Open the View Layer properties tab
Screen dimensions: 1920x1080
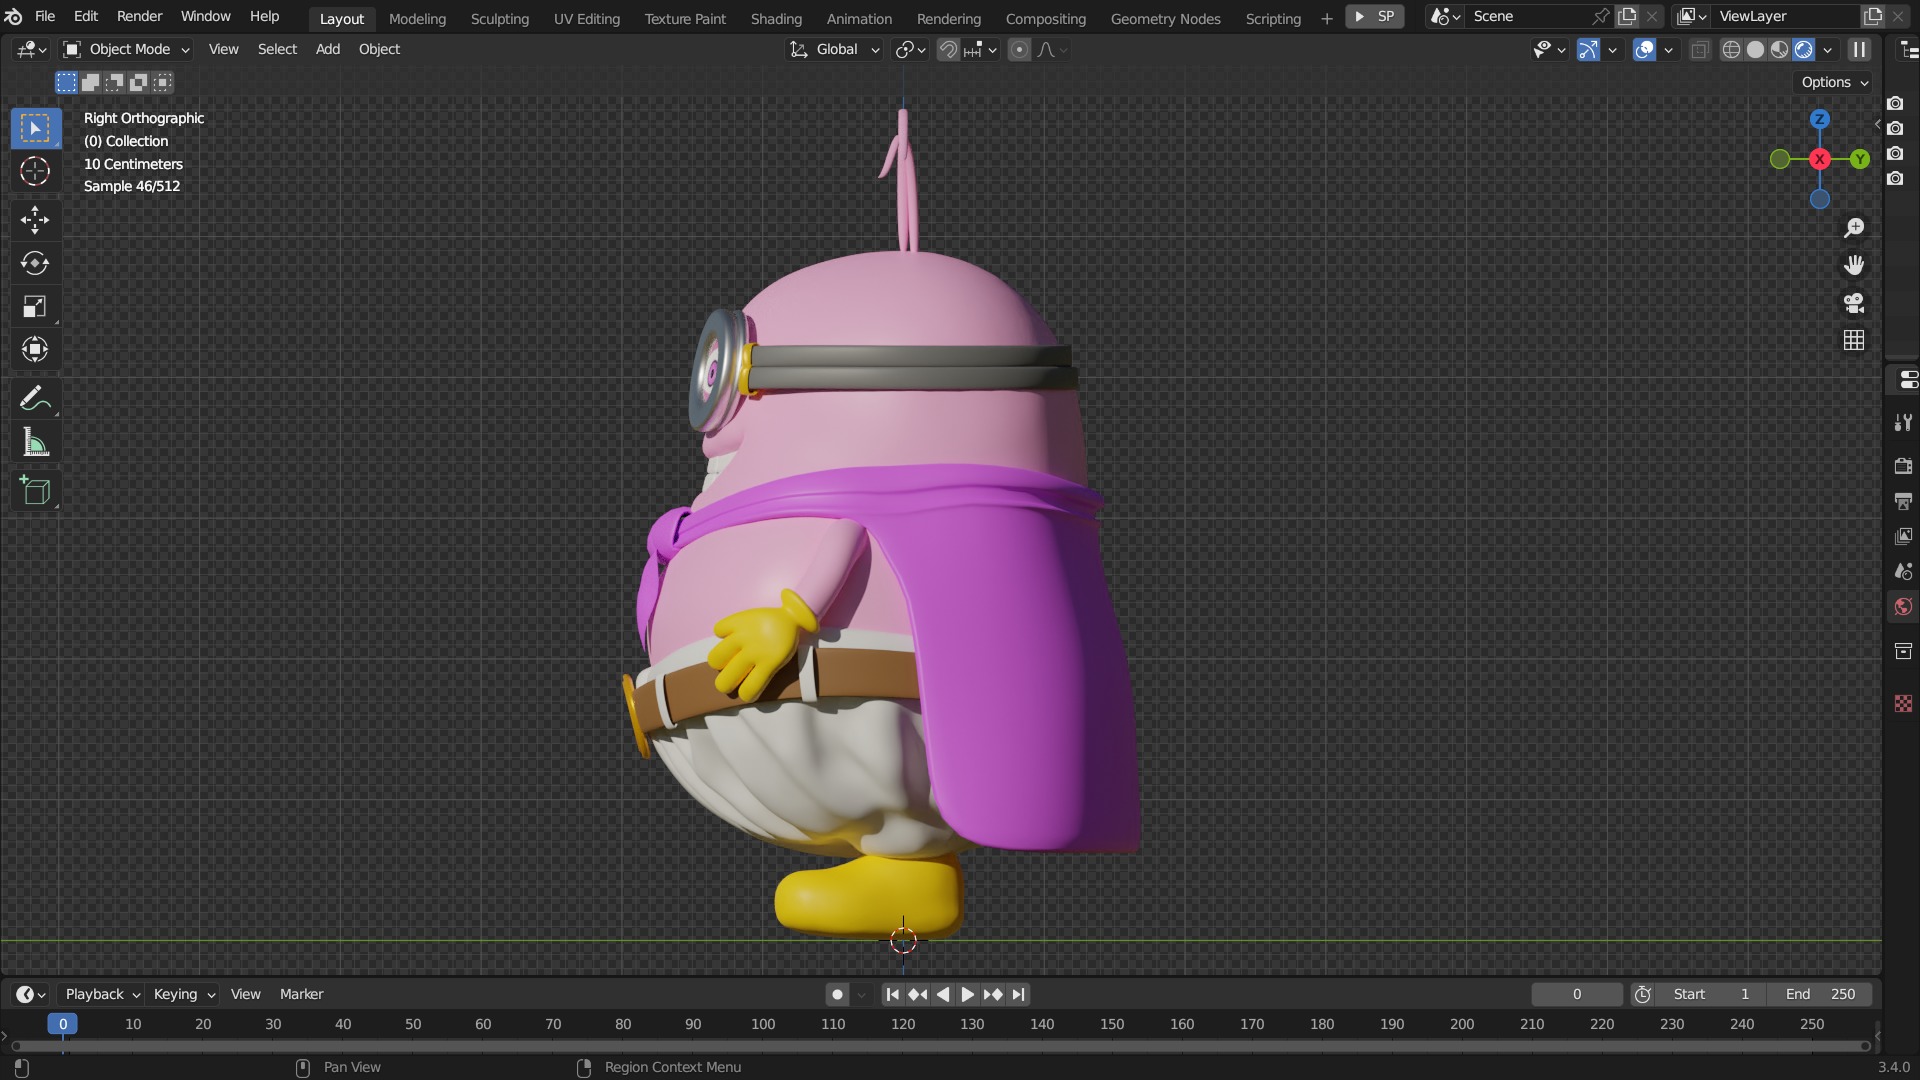pyautogui.click(x=1903, y=536)
